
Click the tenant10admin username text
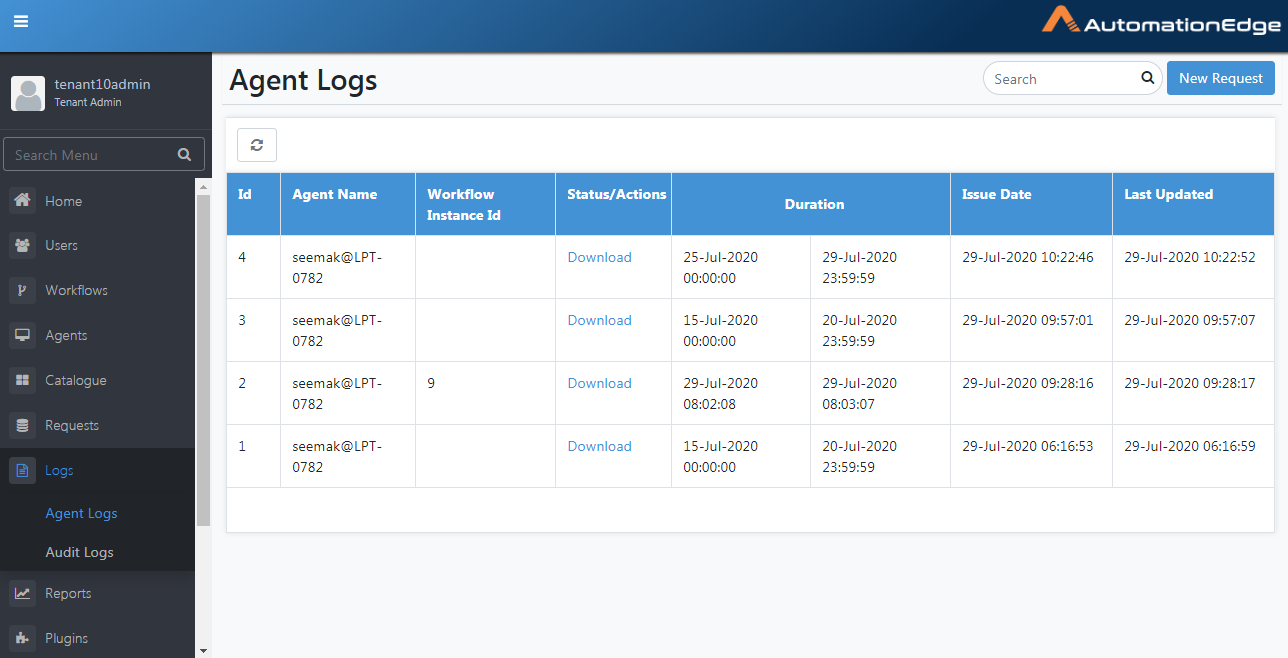coord(102,84)
